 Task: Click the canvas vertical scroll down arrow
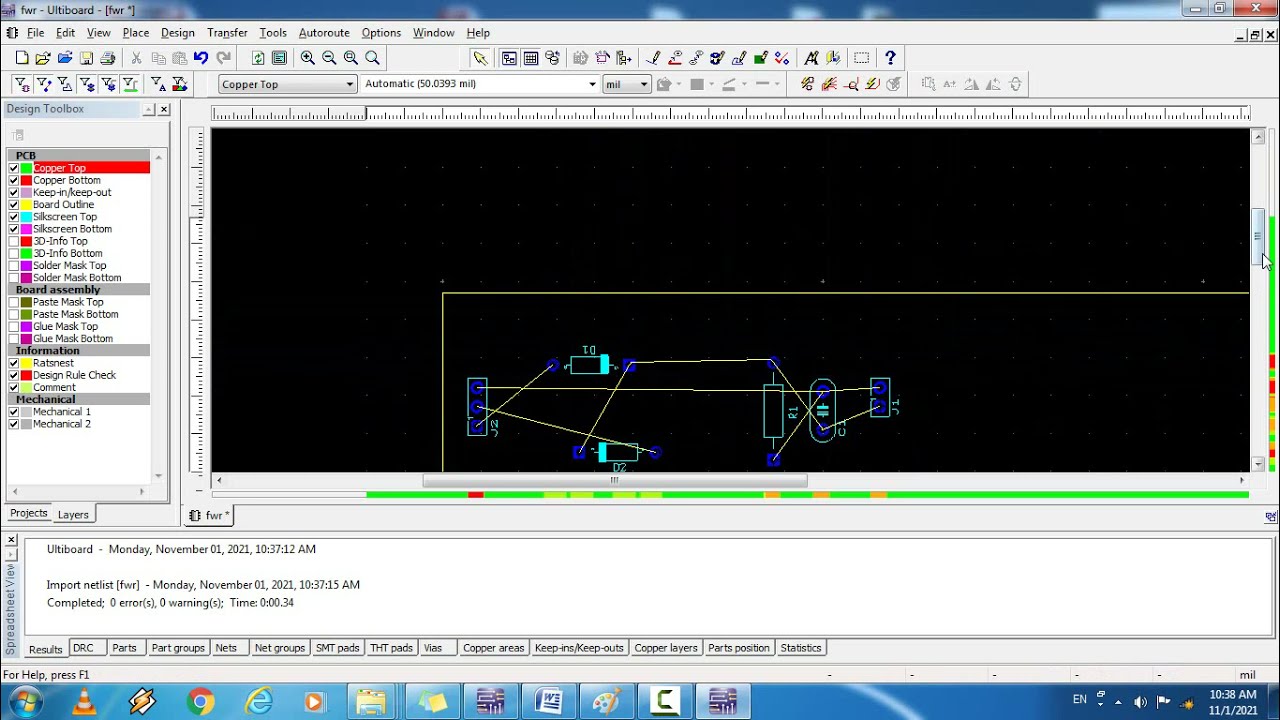tap(1258, 464)
